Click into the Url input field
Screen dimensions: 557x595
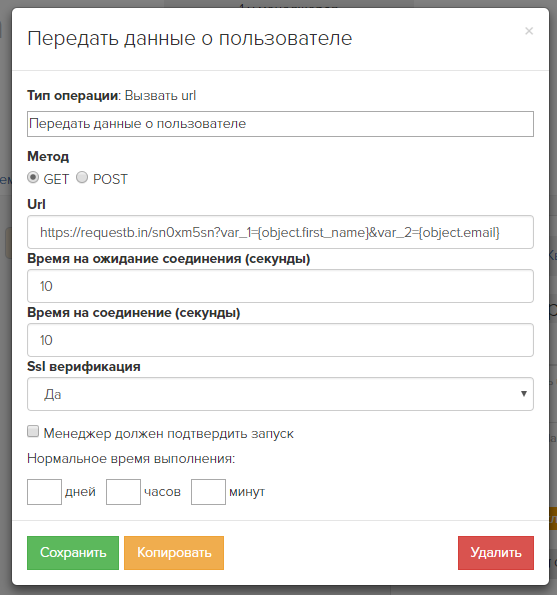[280, 232]
